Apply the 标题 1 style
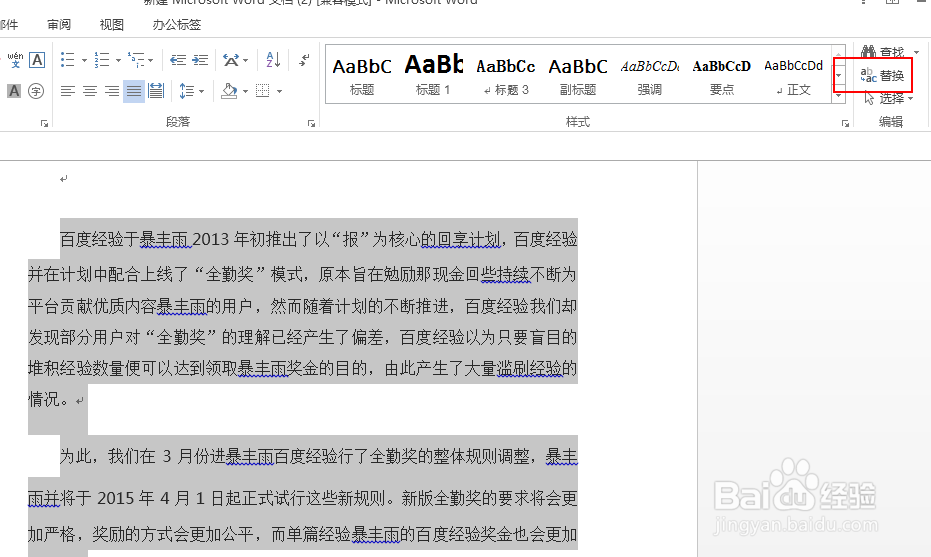 [433, 75]
